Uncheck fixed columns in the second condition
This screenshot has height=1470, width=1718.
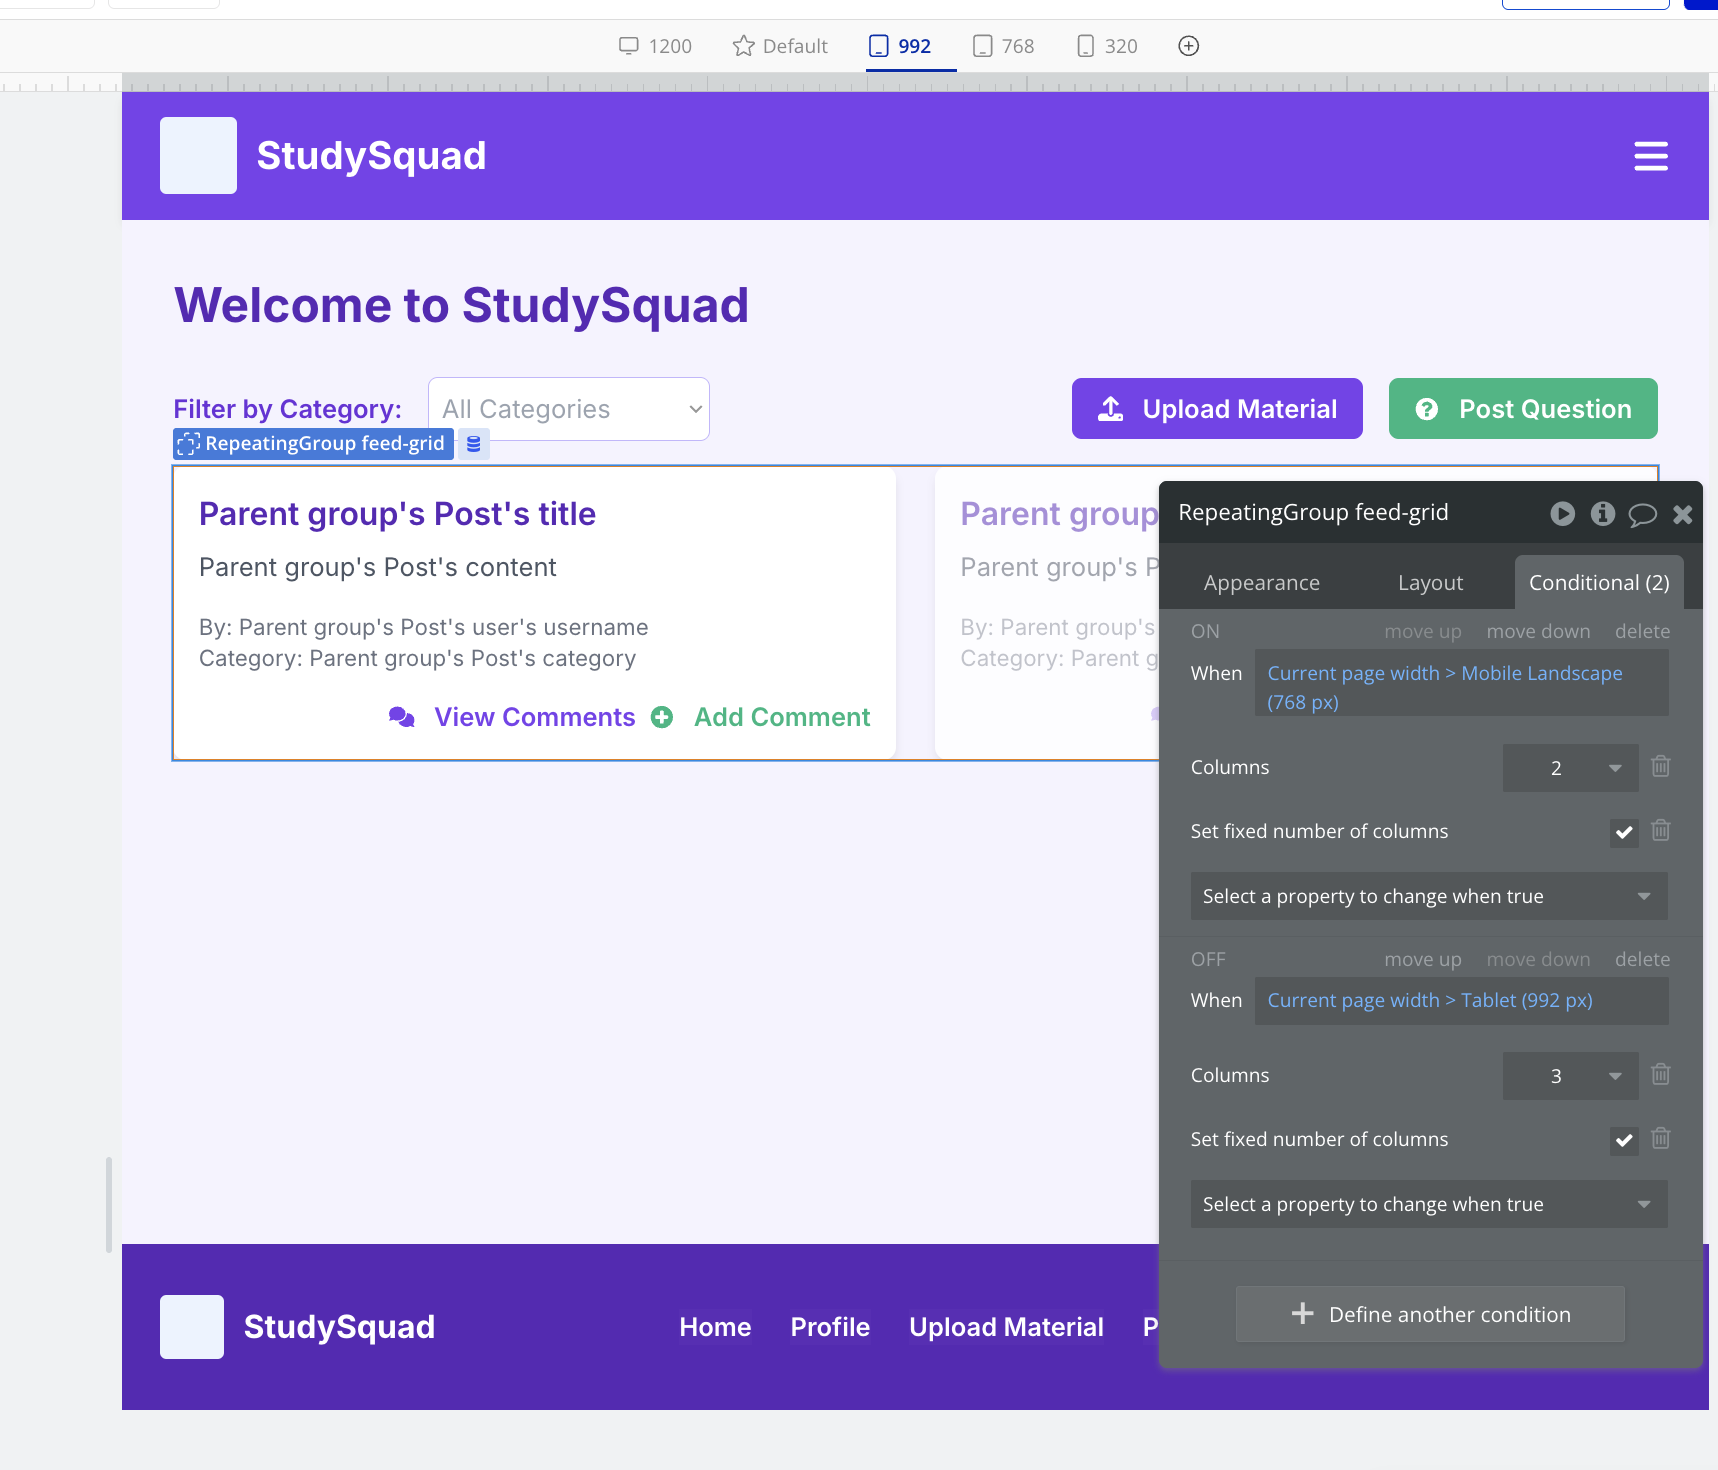1623,1140
